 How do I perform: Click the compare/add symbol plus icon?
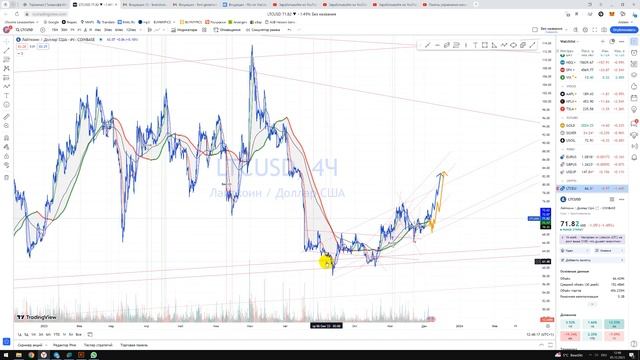click(x=42, y=30)
